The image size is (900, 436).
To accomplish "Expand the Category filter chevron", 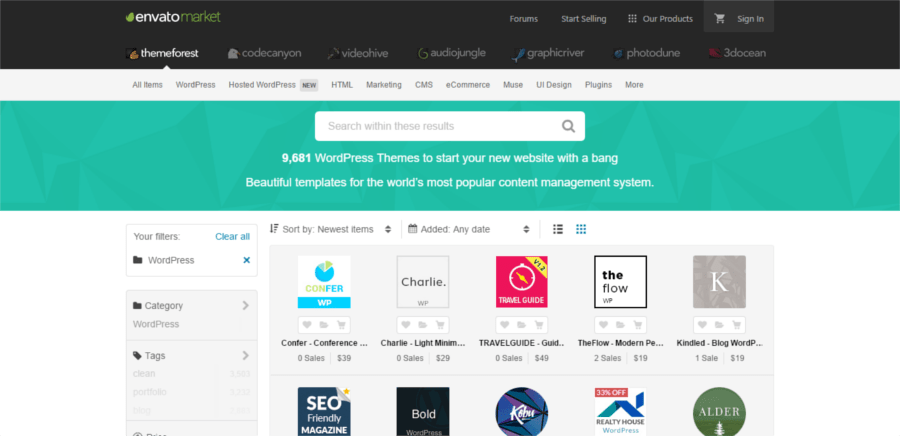I will [246, 306].
